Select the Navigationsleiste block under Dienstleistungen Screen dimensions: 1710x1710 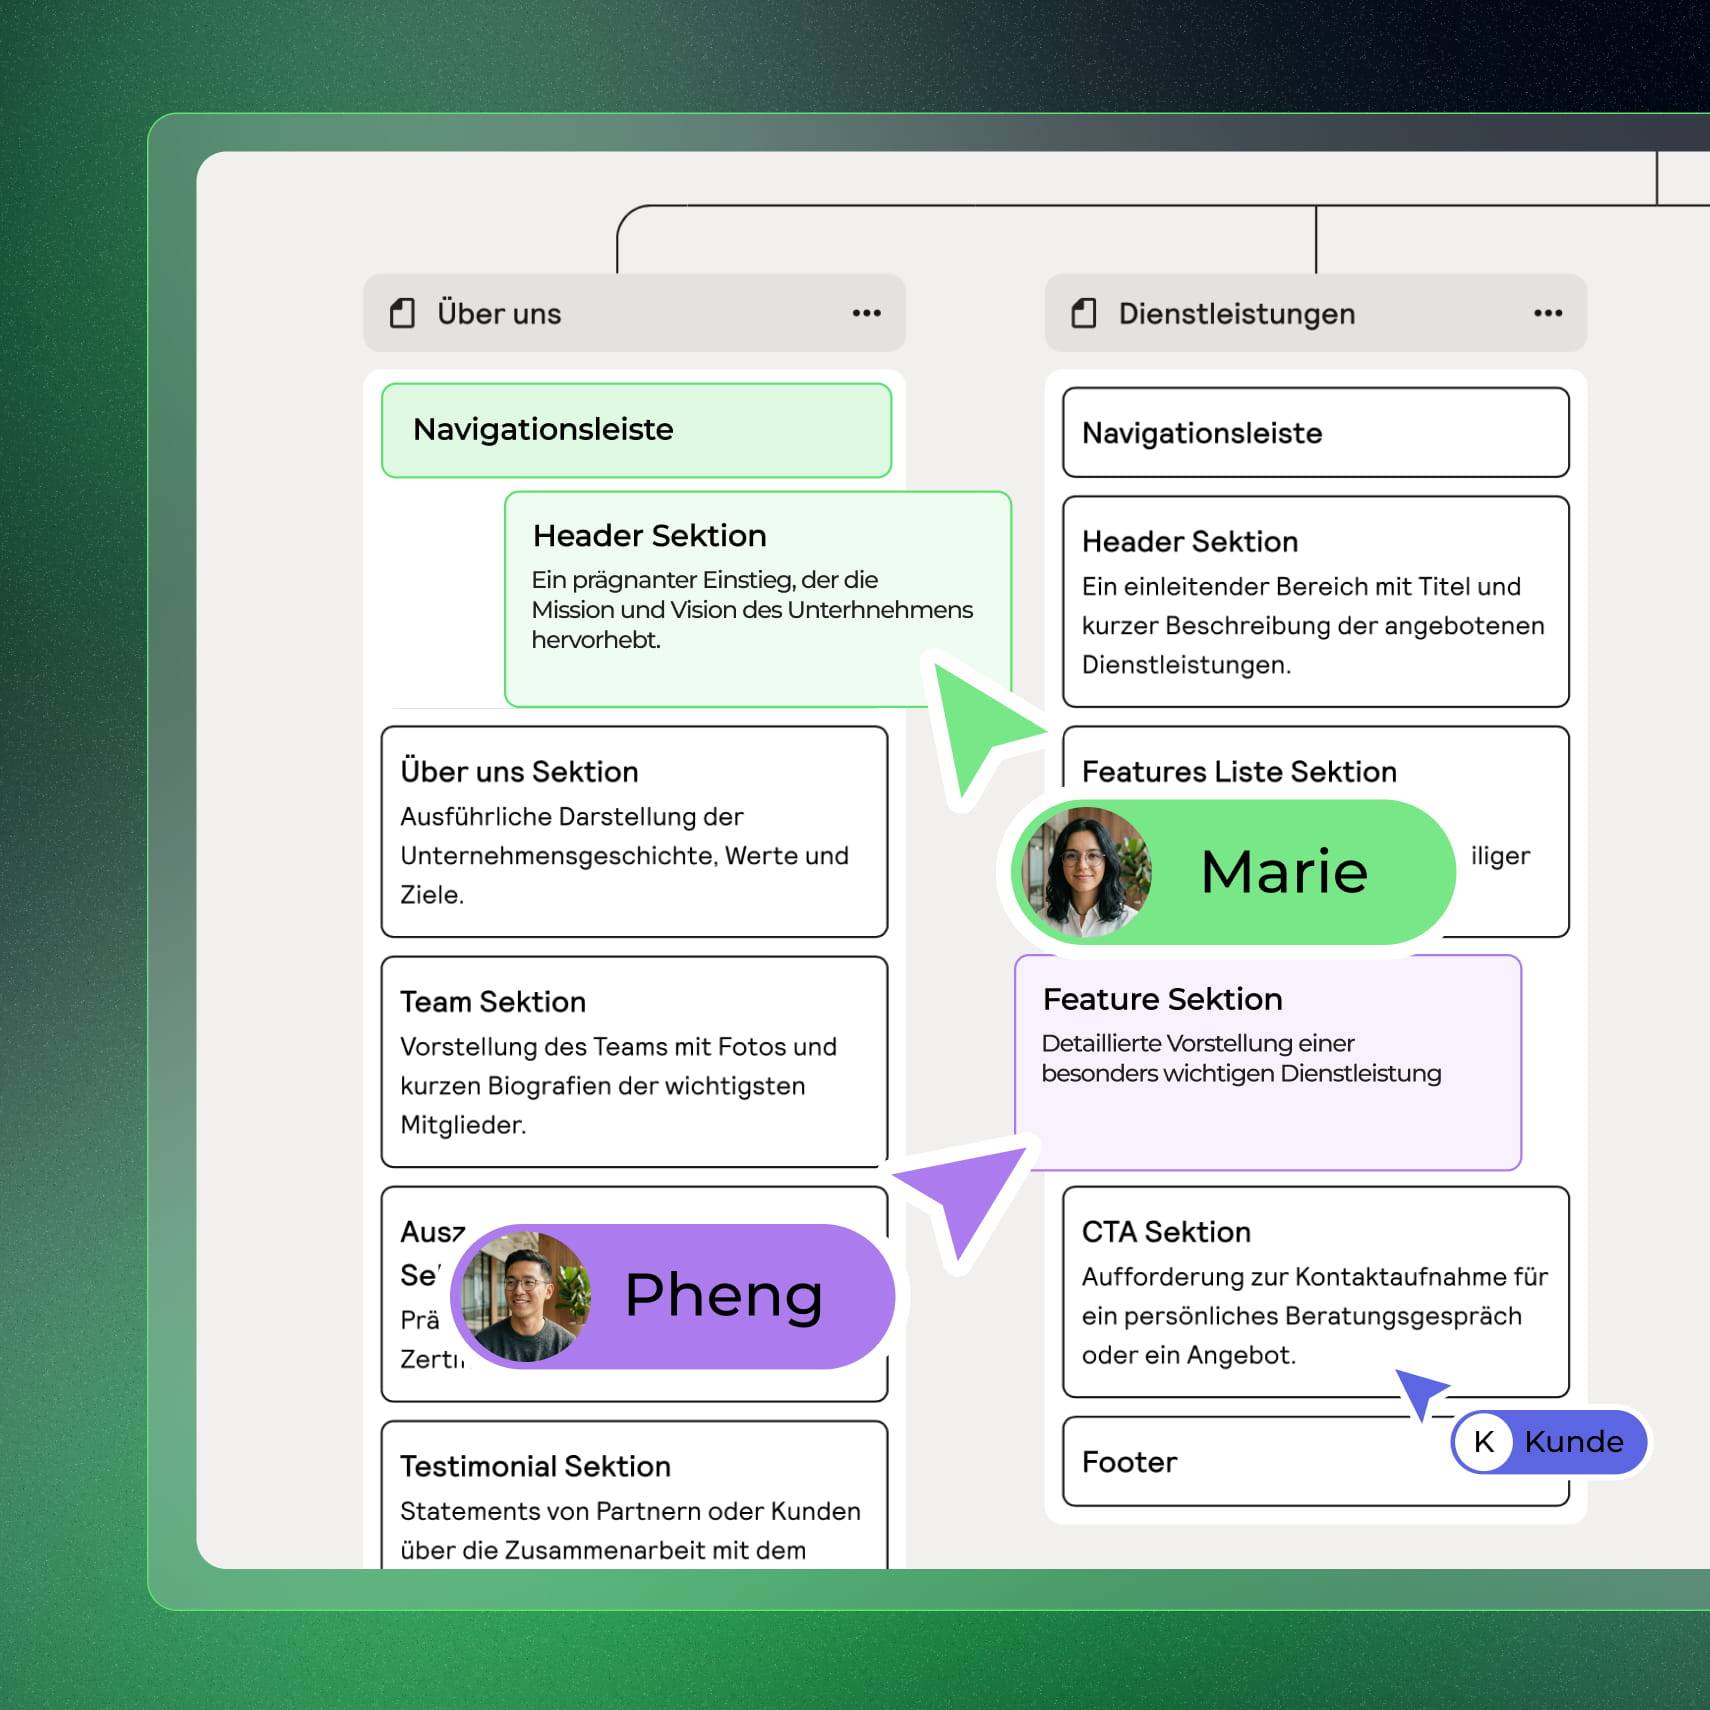point(1315,433)
